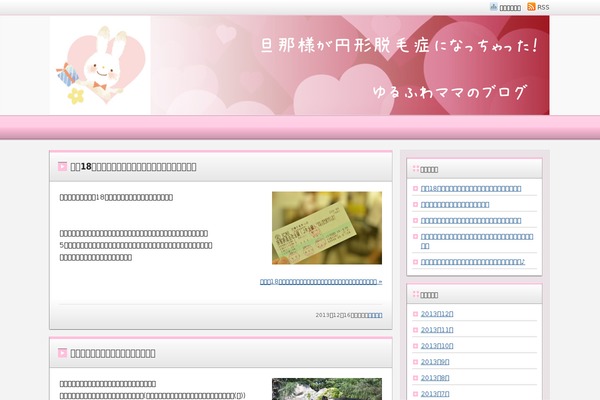Open the 2013 12 monthly archive
The height and width of the screenshot is (400, 600).
tap(437, 314)
